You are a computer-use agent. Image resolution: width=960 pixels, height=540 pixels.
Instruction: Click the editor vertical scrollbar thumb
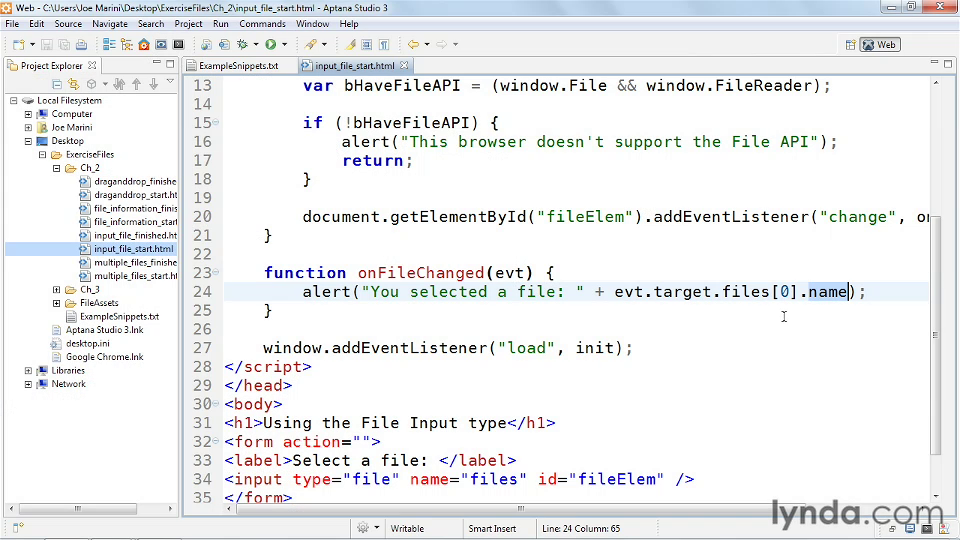(x=935, y=335)
